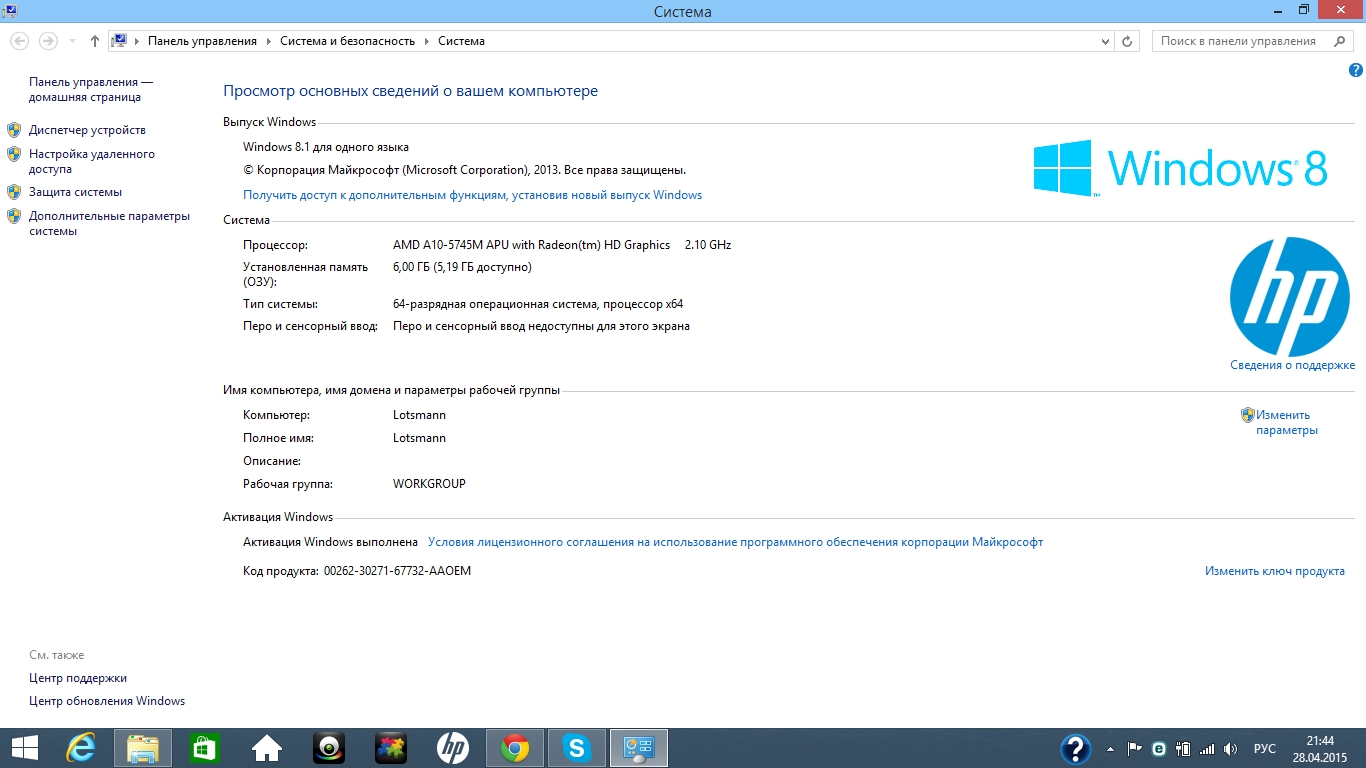1366x768 pixels.
Task: Click the forward navigation arrow
Action: pyautogui.click(x=48, y=41)
